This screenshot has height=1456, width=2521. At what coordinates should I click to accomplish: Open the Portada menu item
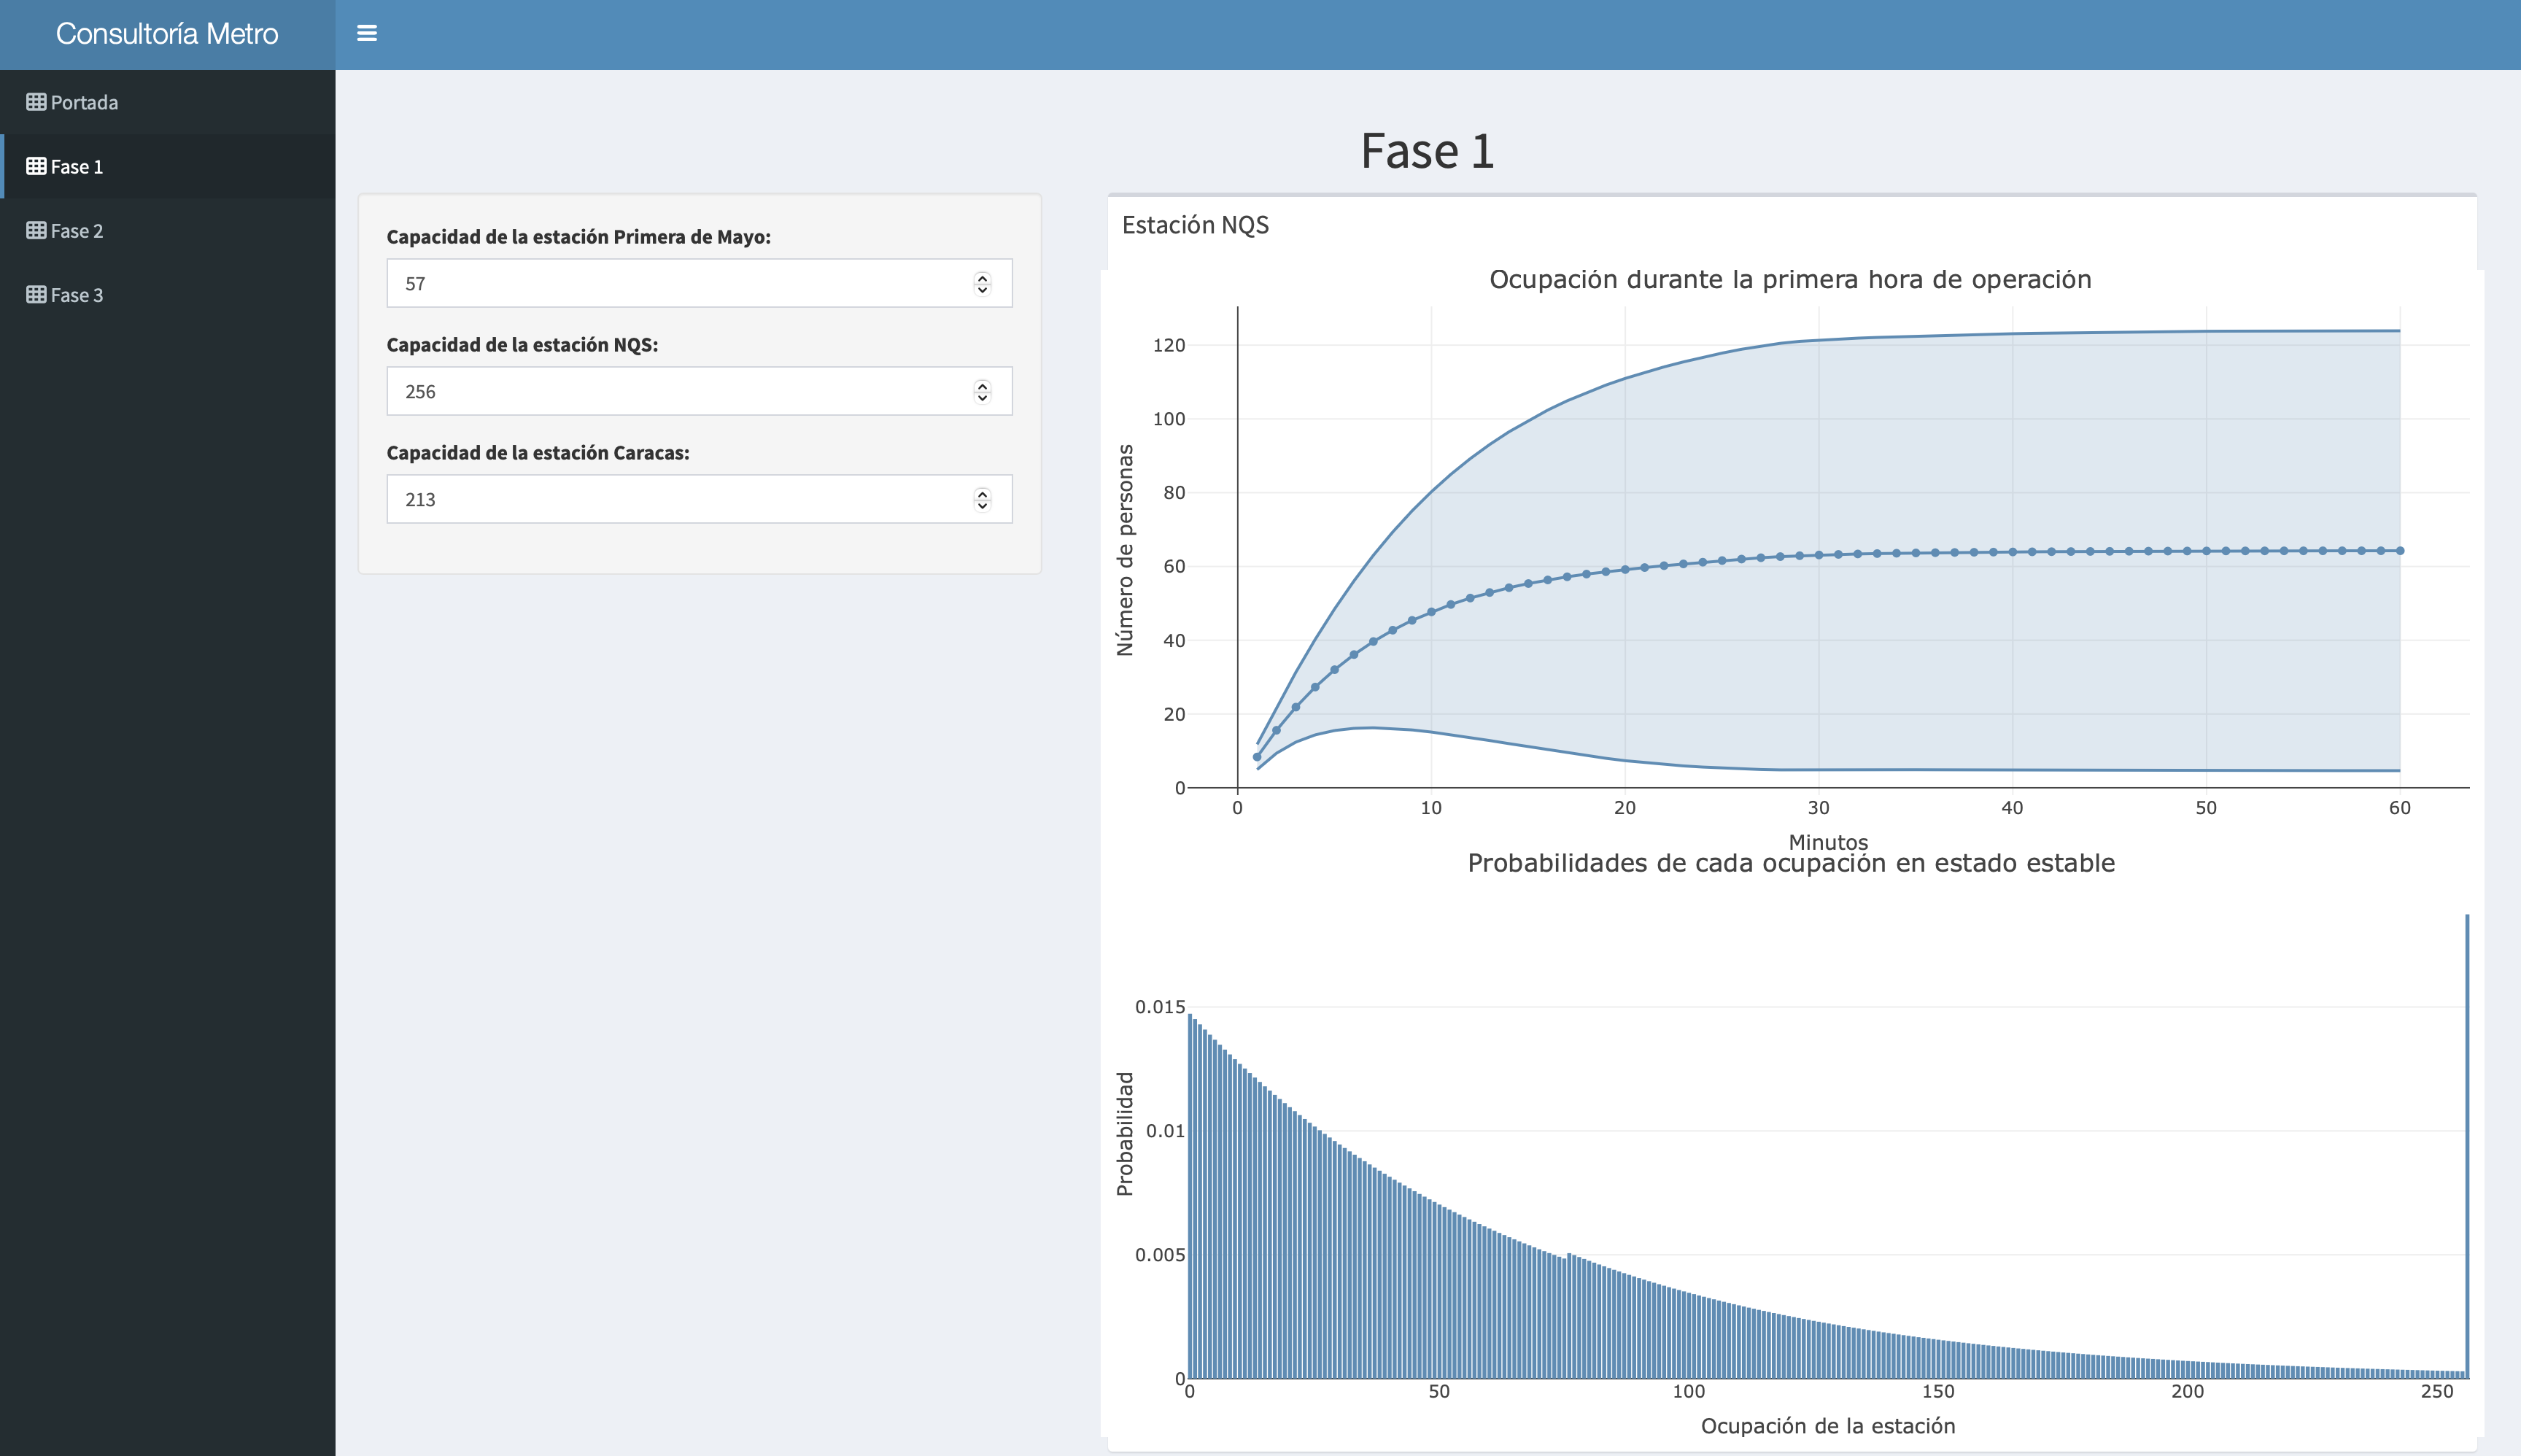pyautogui.click(x=84, y=102)
